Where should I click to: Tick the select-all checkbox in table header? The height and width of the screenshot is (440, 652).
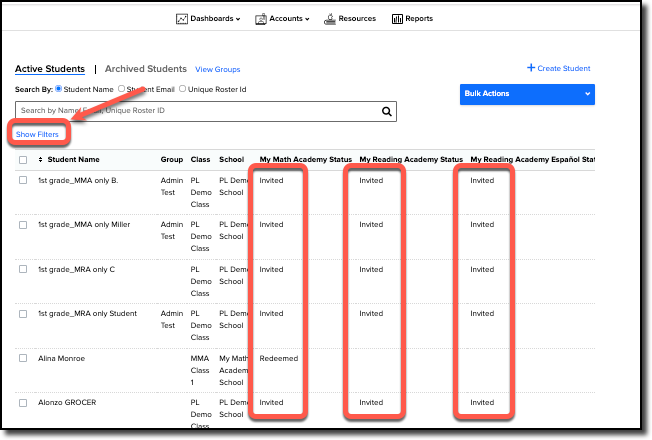(x=23, y=160)
